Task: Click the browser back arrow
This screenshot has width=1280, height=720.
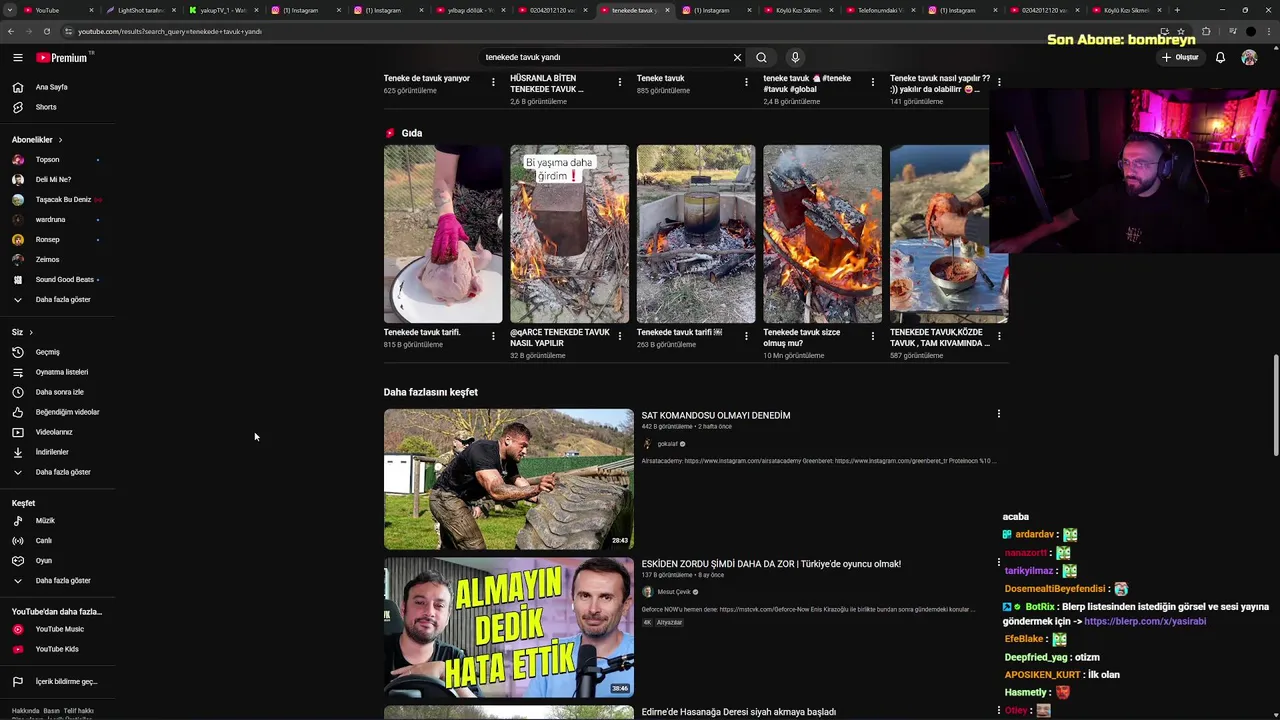Action: [x=11, y=31]
